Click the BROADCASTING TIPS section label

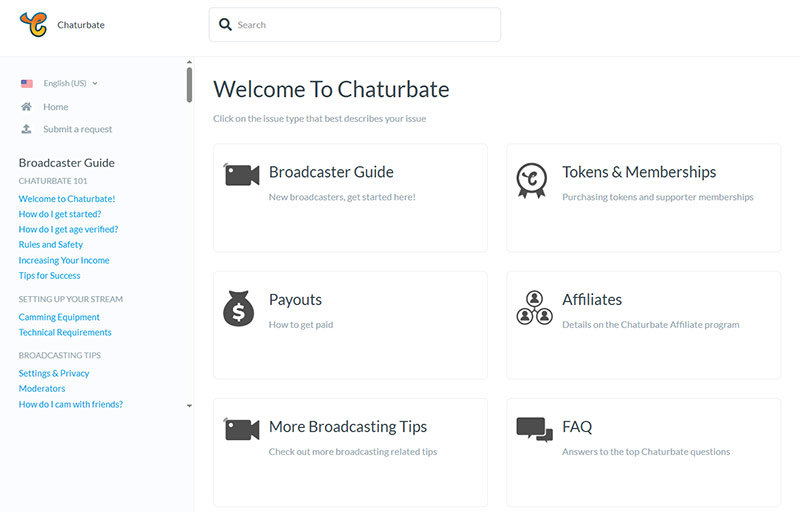point(60,355)
